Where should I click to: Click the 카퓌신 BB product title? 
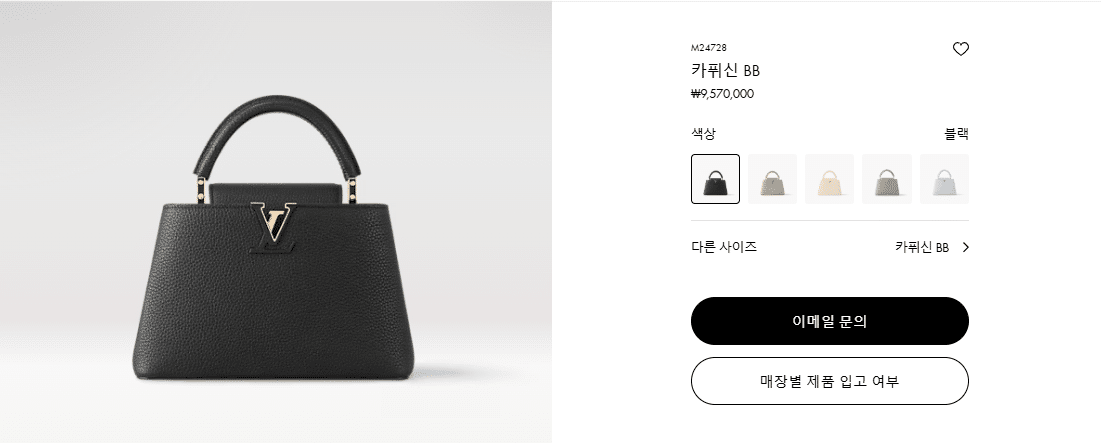point(725,70)
